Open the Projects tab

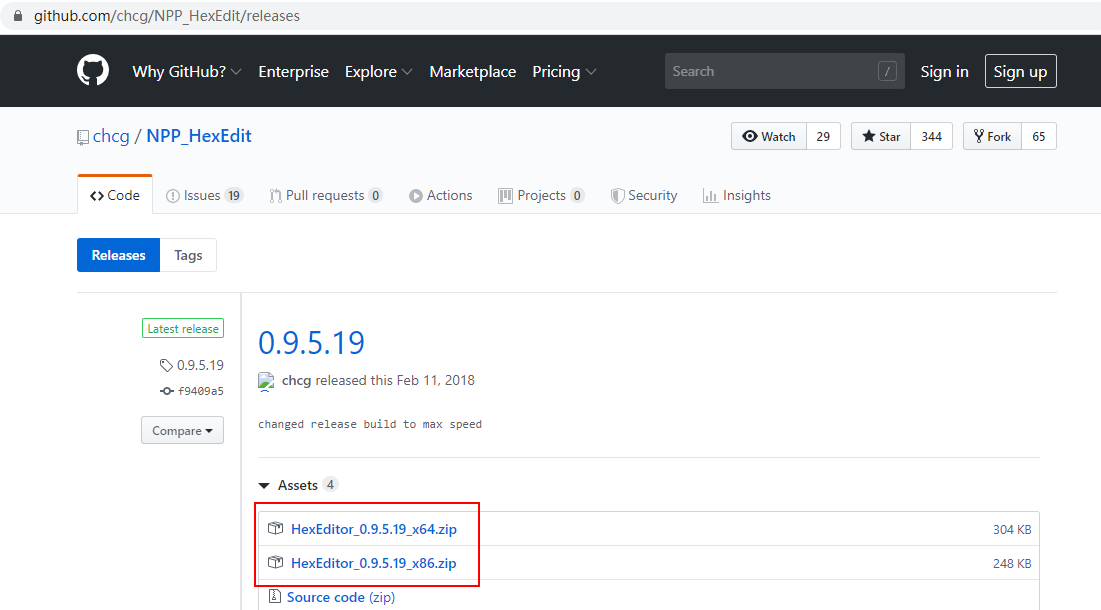click(541, 195)
